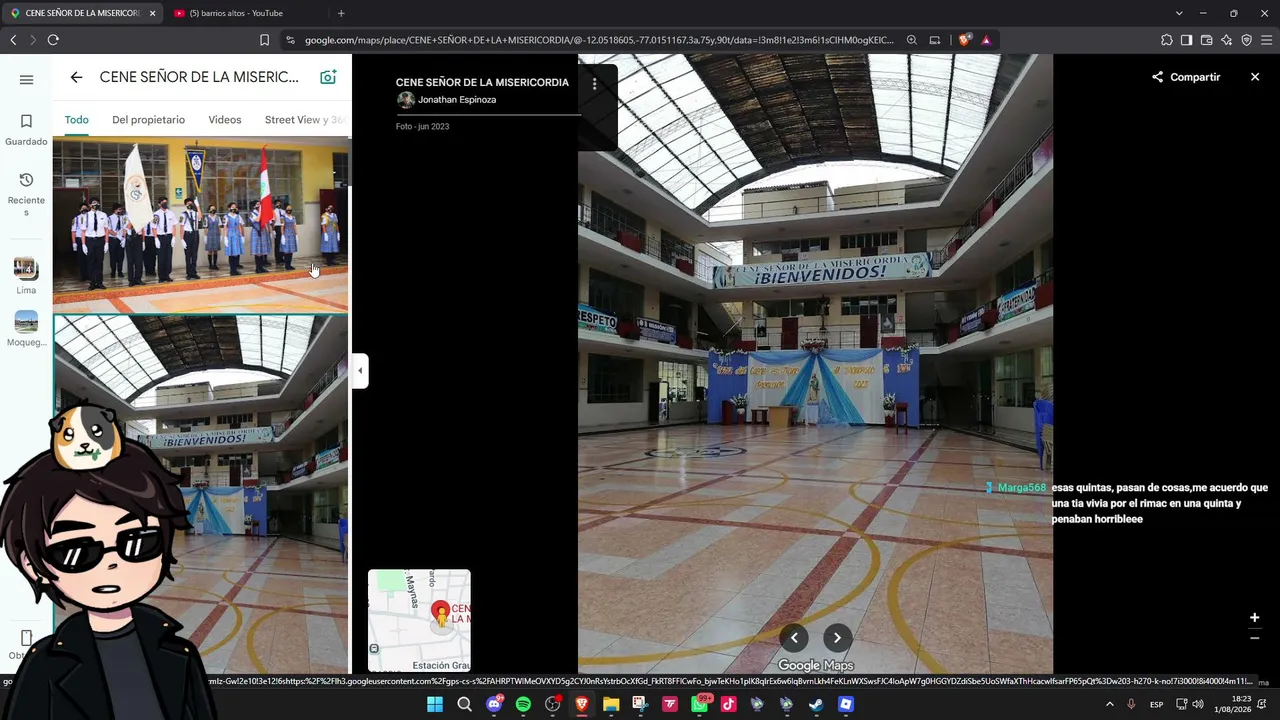Open the Brave Shields panel
Viewport: 1280px width, 720px height.
pos(964,40)
